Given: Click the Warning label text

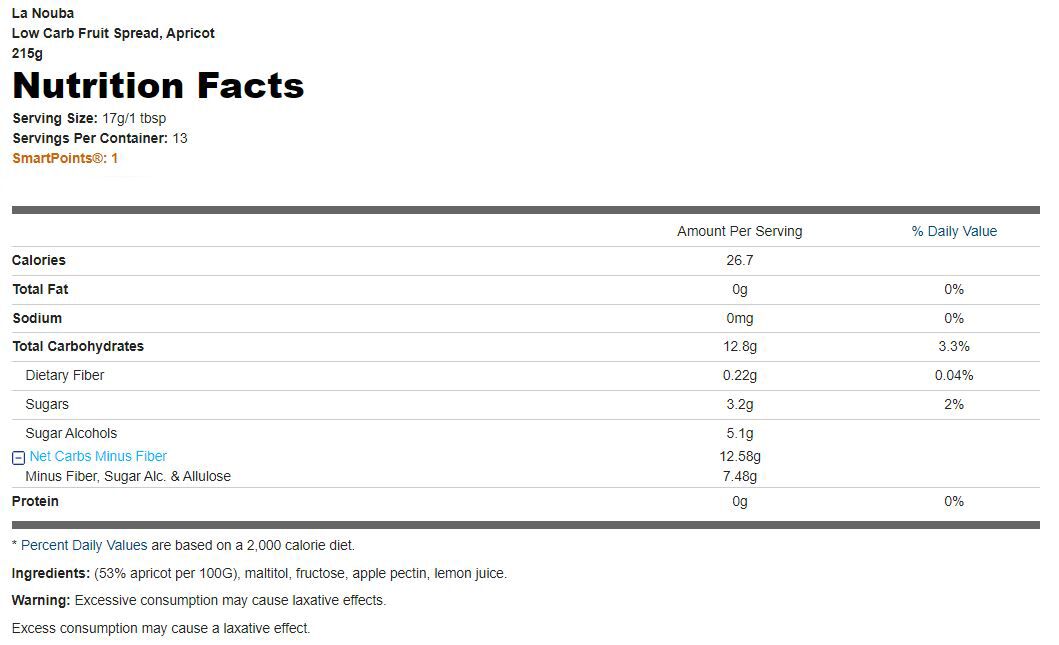Looking at the screenshot, I should point(41,600).
